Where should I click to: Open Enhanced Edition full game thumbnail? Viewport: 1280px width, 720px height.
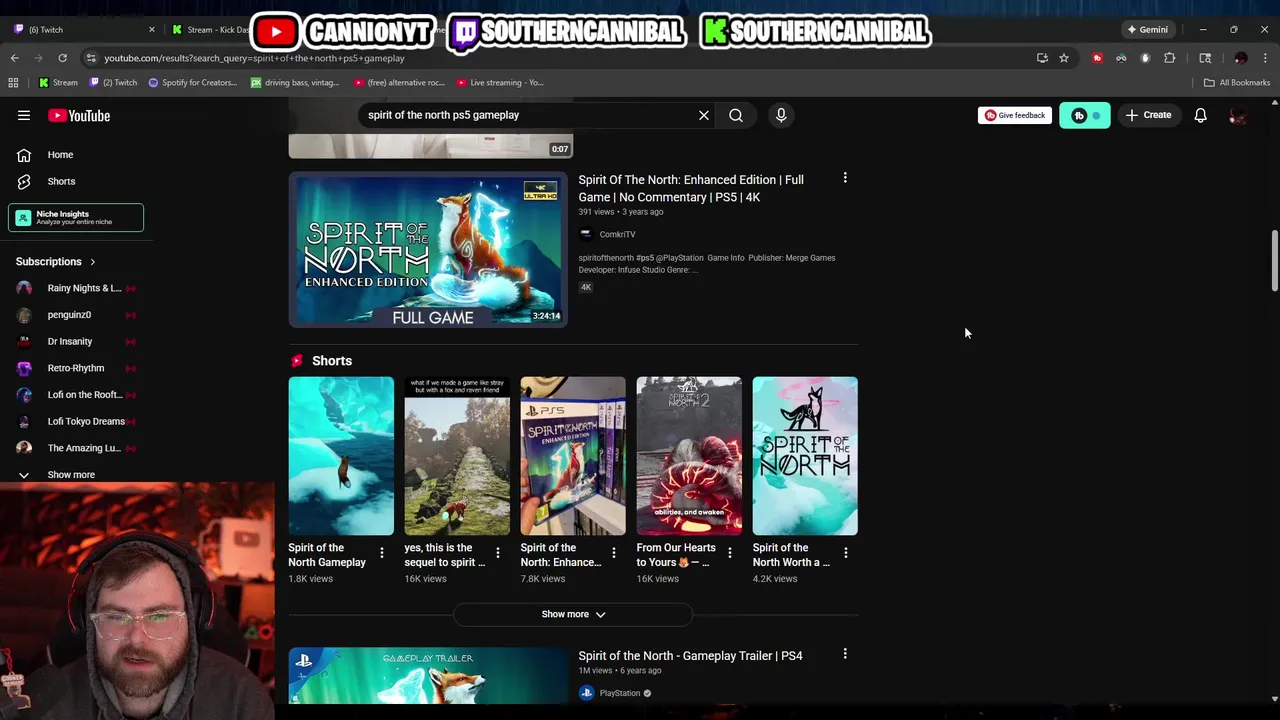coord(428,250)
